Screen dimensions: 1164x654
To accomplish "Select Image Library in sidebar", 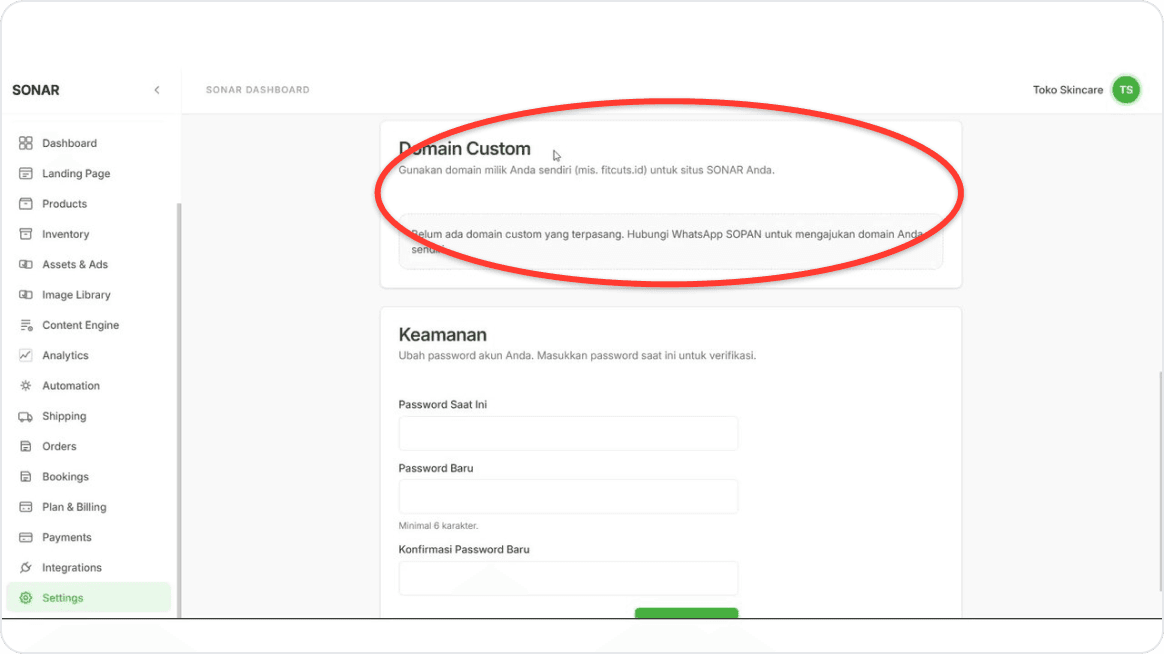I will point(88,295).
